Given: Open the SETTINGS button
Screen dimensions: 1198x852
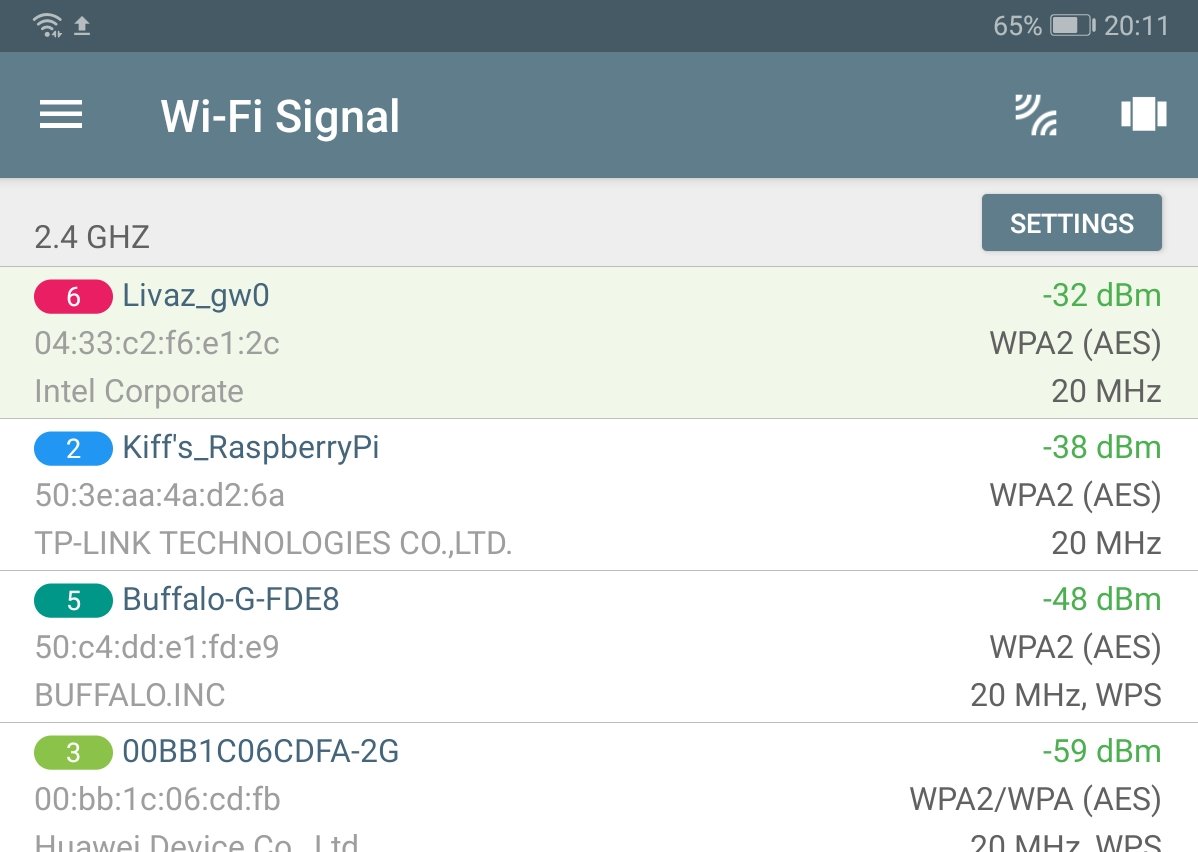Looking at the screenshot, I should (1071, 222).
